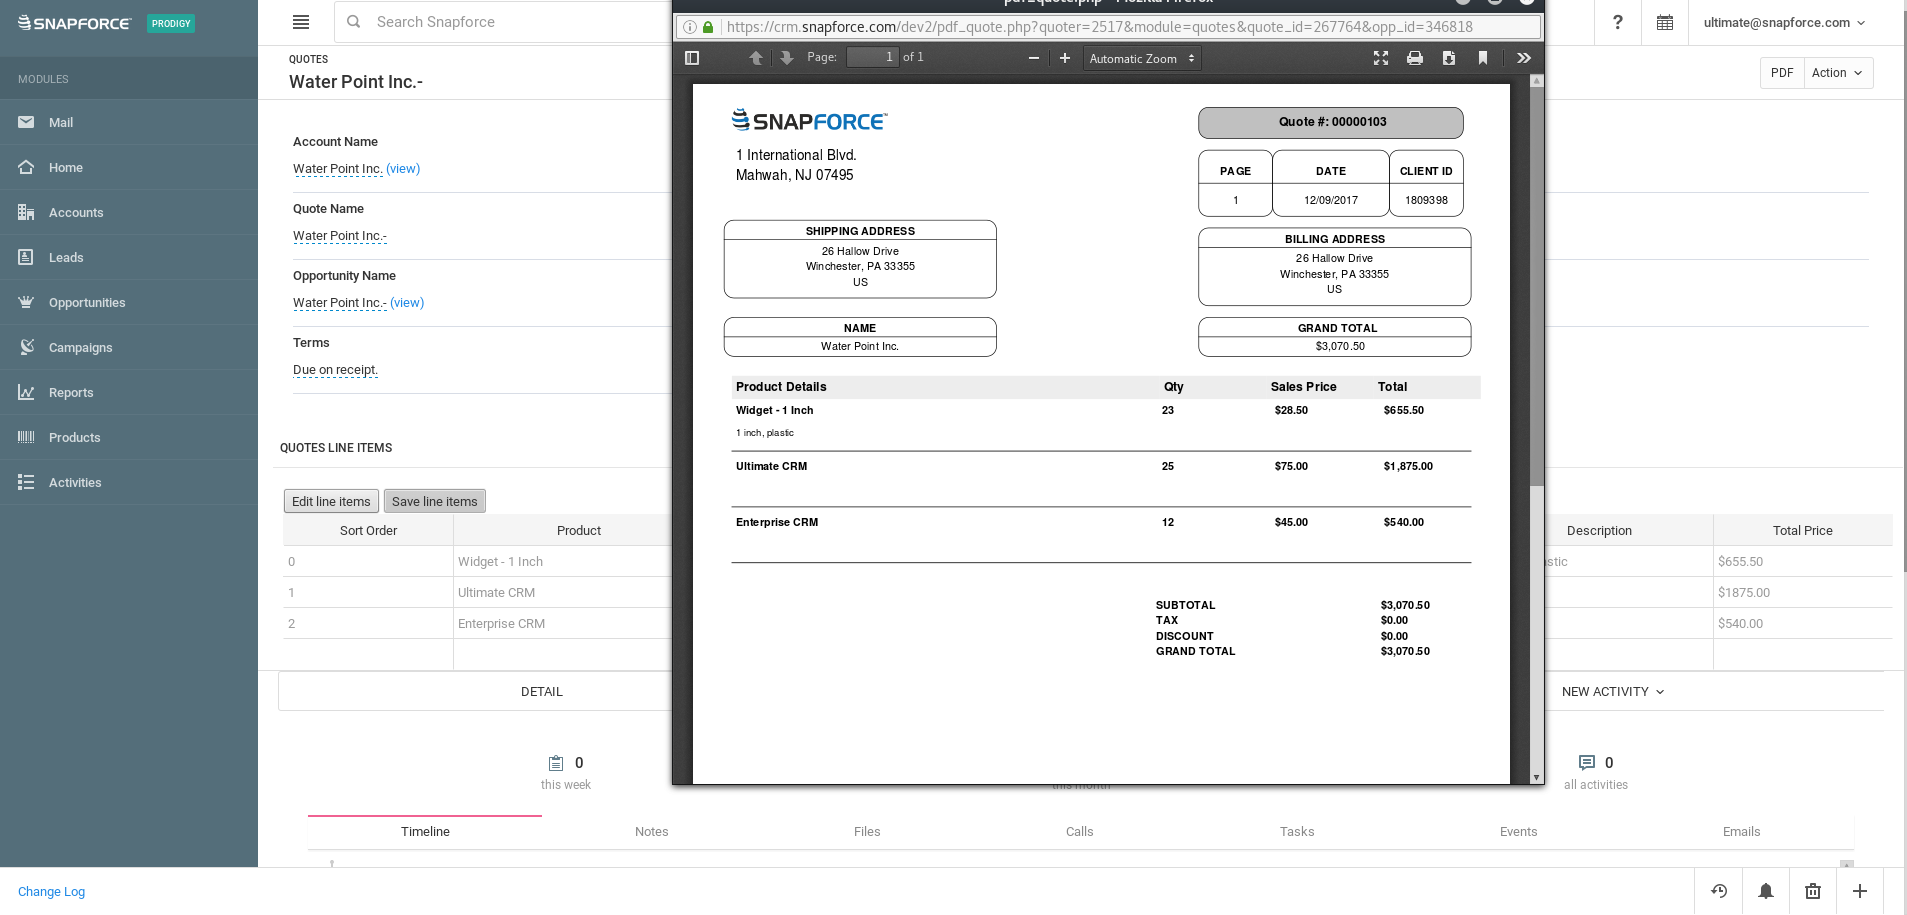Open the Action dropdown
This screenshot has width=1907, height=915.
click(x=1838, y=73)
